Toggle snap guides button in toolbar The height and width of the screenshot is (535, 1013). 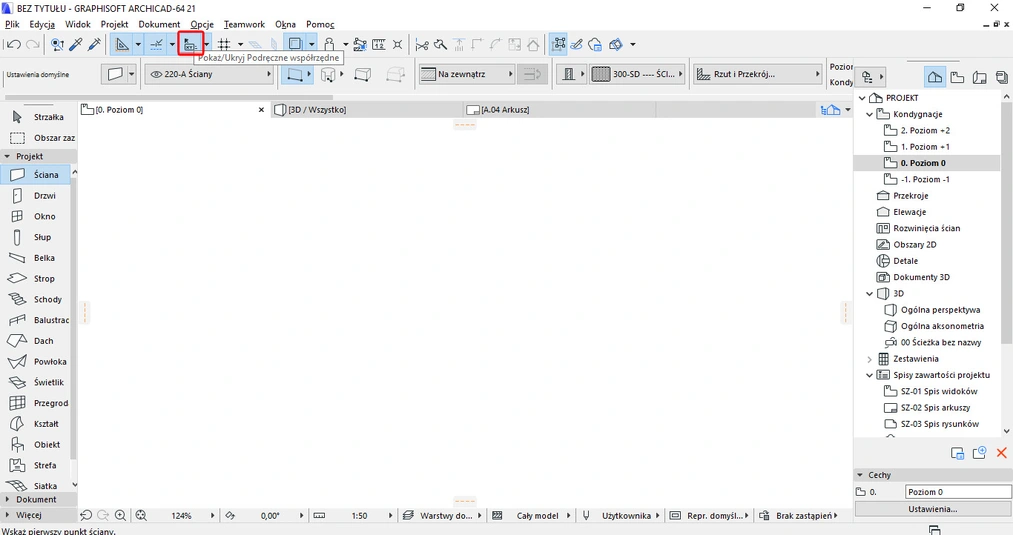(156, 45)
